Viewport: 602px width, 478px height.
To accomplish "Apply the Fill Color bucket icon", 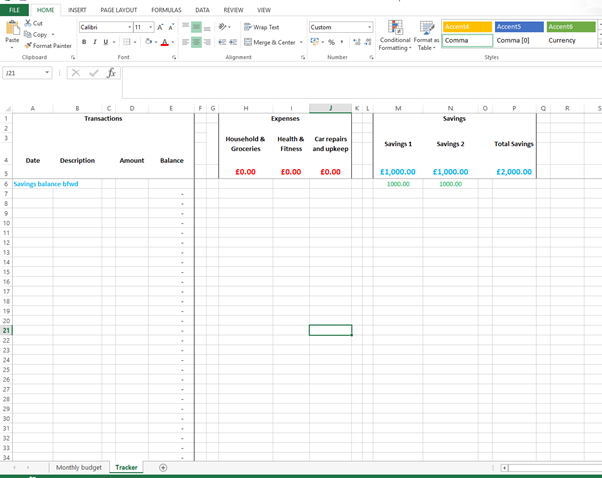I will tap(148, 42).
